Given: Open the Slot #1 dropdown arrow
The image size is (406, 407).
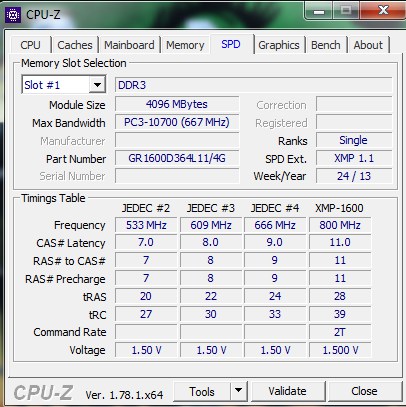Looking at the screenshot, I should pos(97,85).
